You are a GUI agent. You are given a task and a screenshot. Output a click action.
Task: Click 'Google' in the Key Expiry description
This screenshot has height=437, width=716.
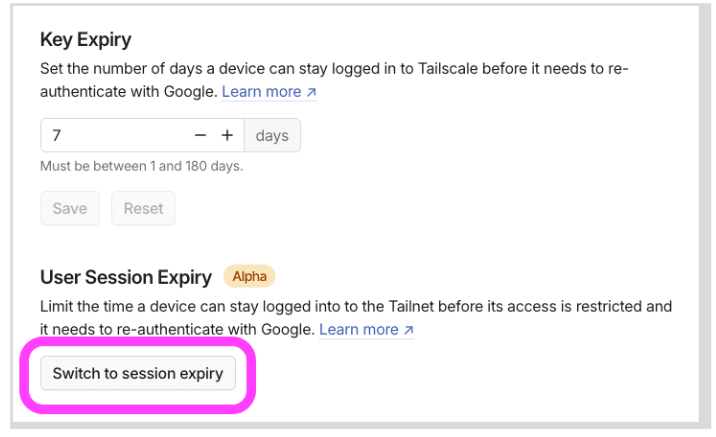189,92
